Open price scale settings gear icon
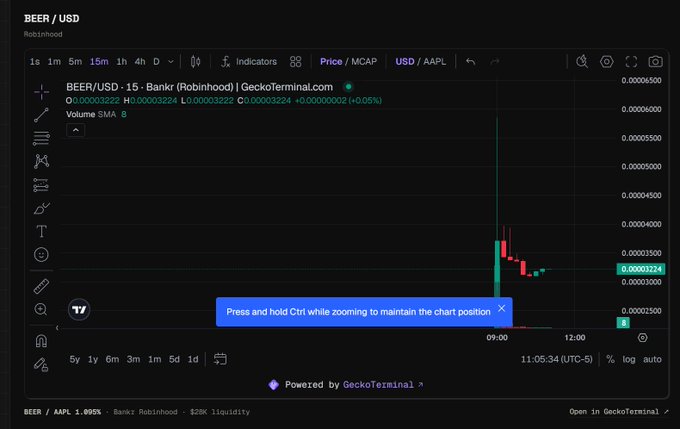Viewport: 680px width, 429px height. 643,337
